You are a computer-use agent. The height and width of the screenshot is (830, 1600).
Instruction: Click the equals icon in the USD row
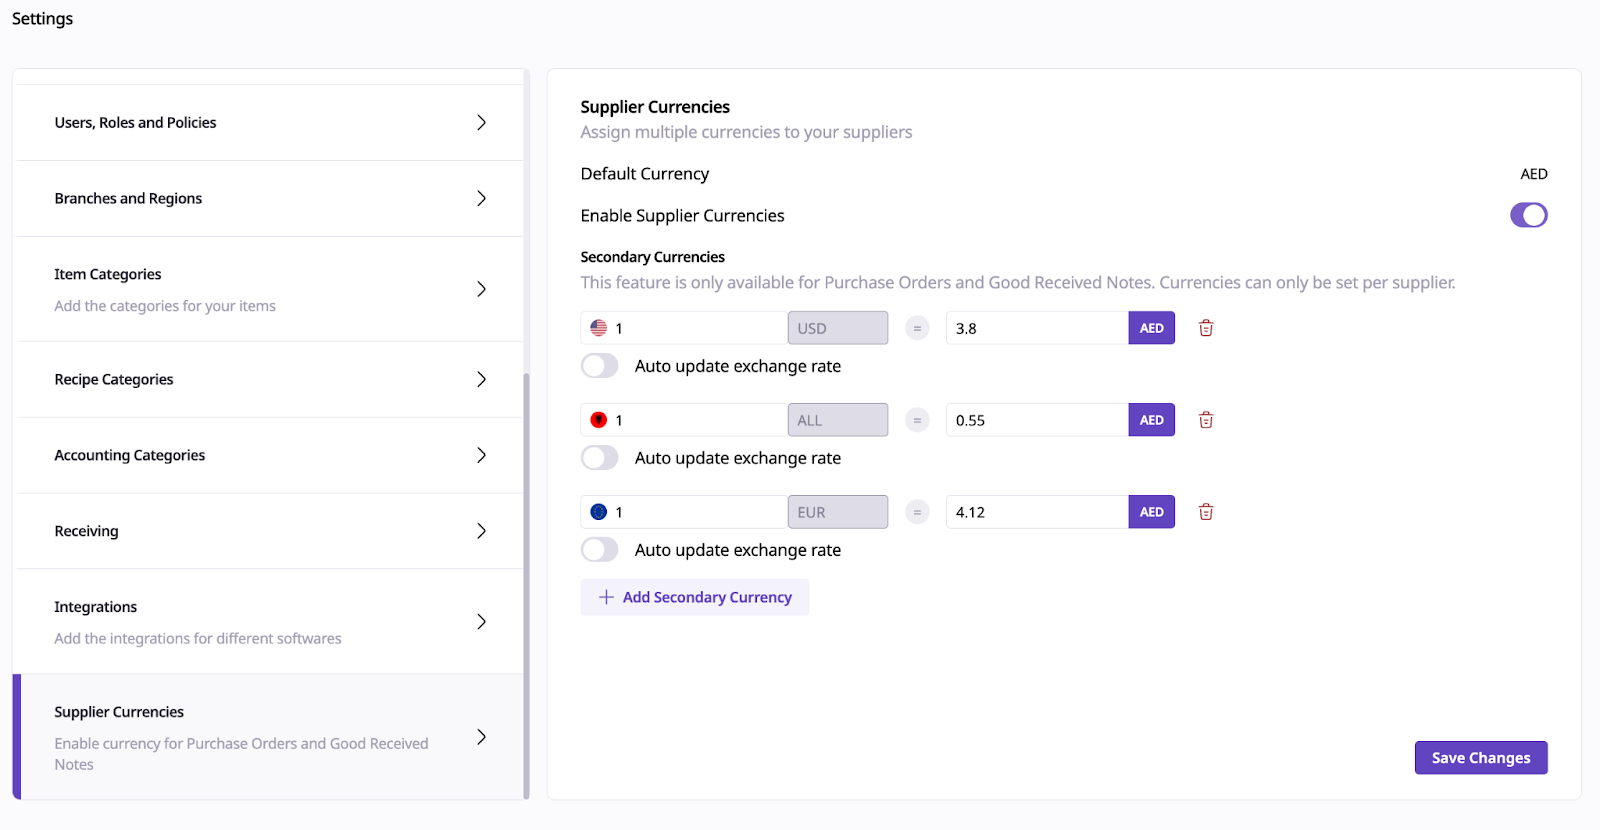click(917, 328)
